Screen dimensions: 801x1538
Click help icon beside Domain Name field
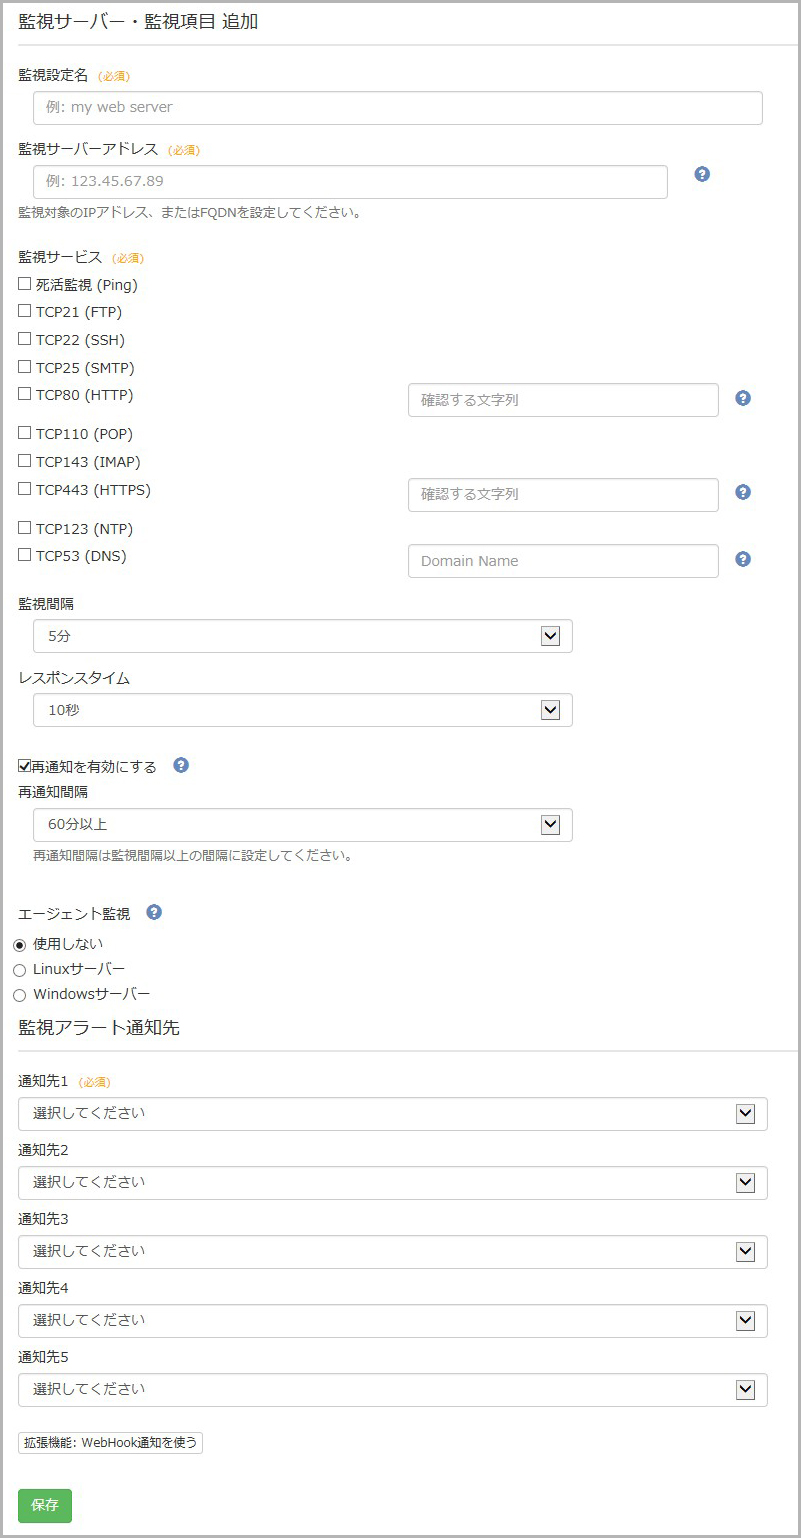[x=743, y=559]
